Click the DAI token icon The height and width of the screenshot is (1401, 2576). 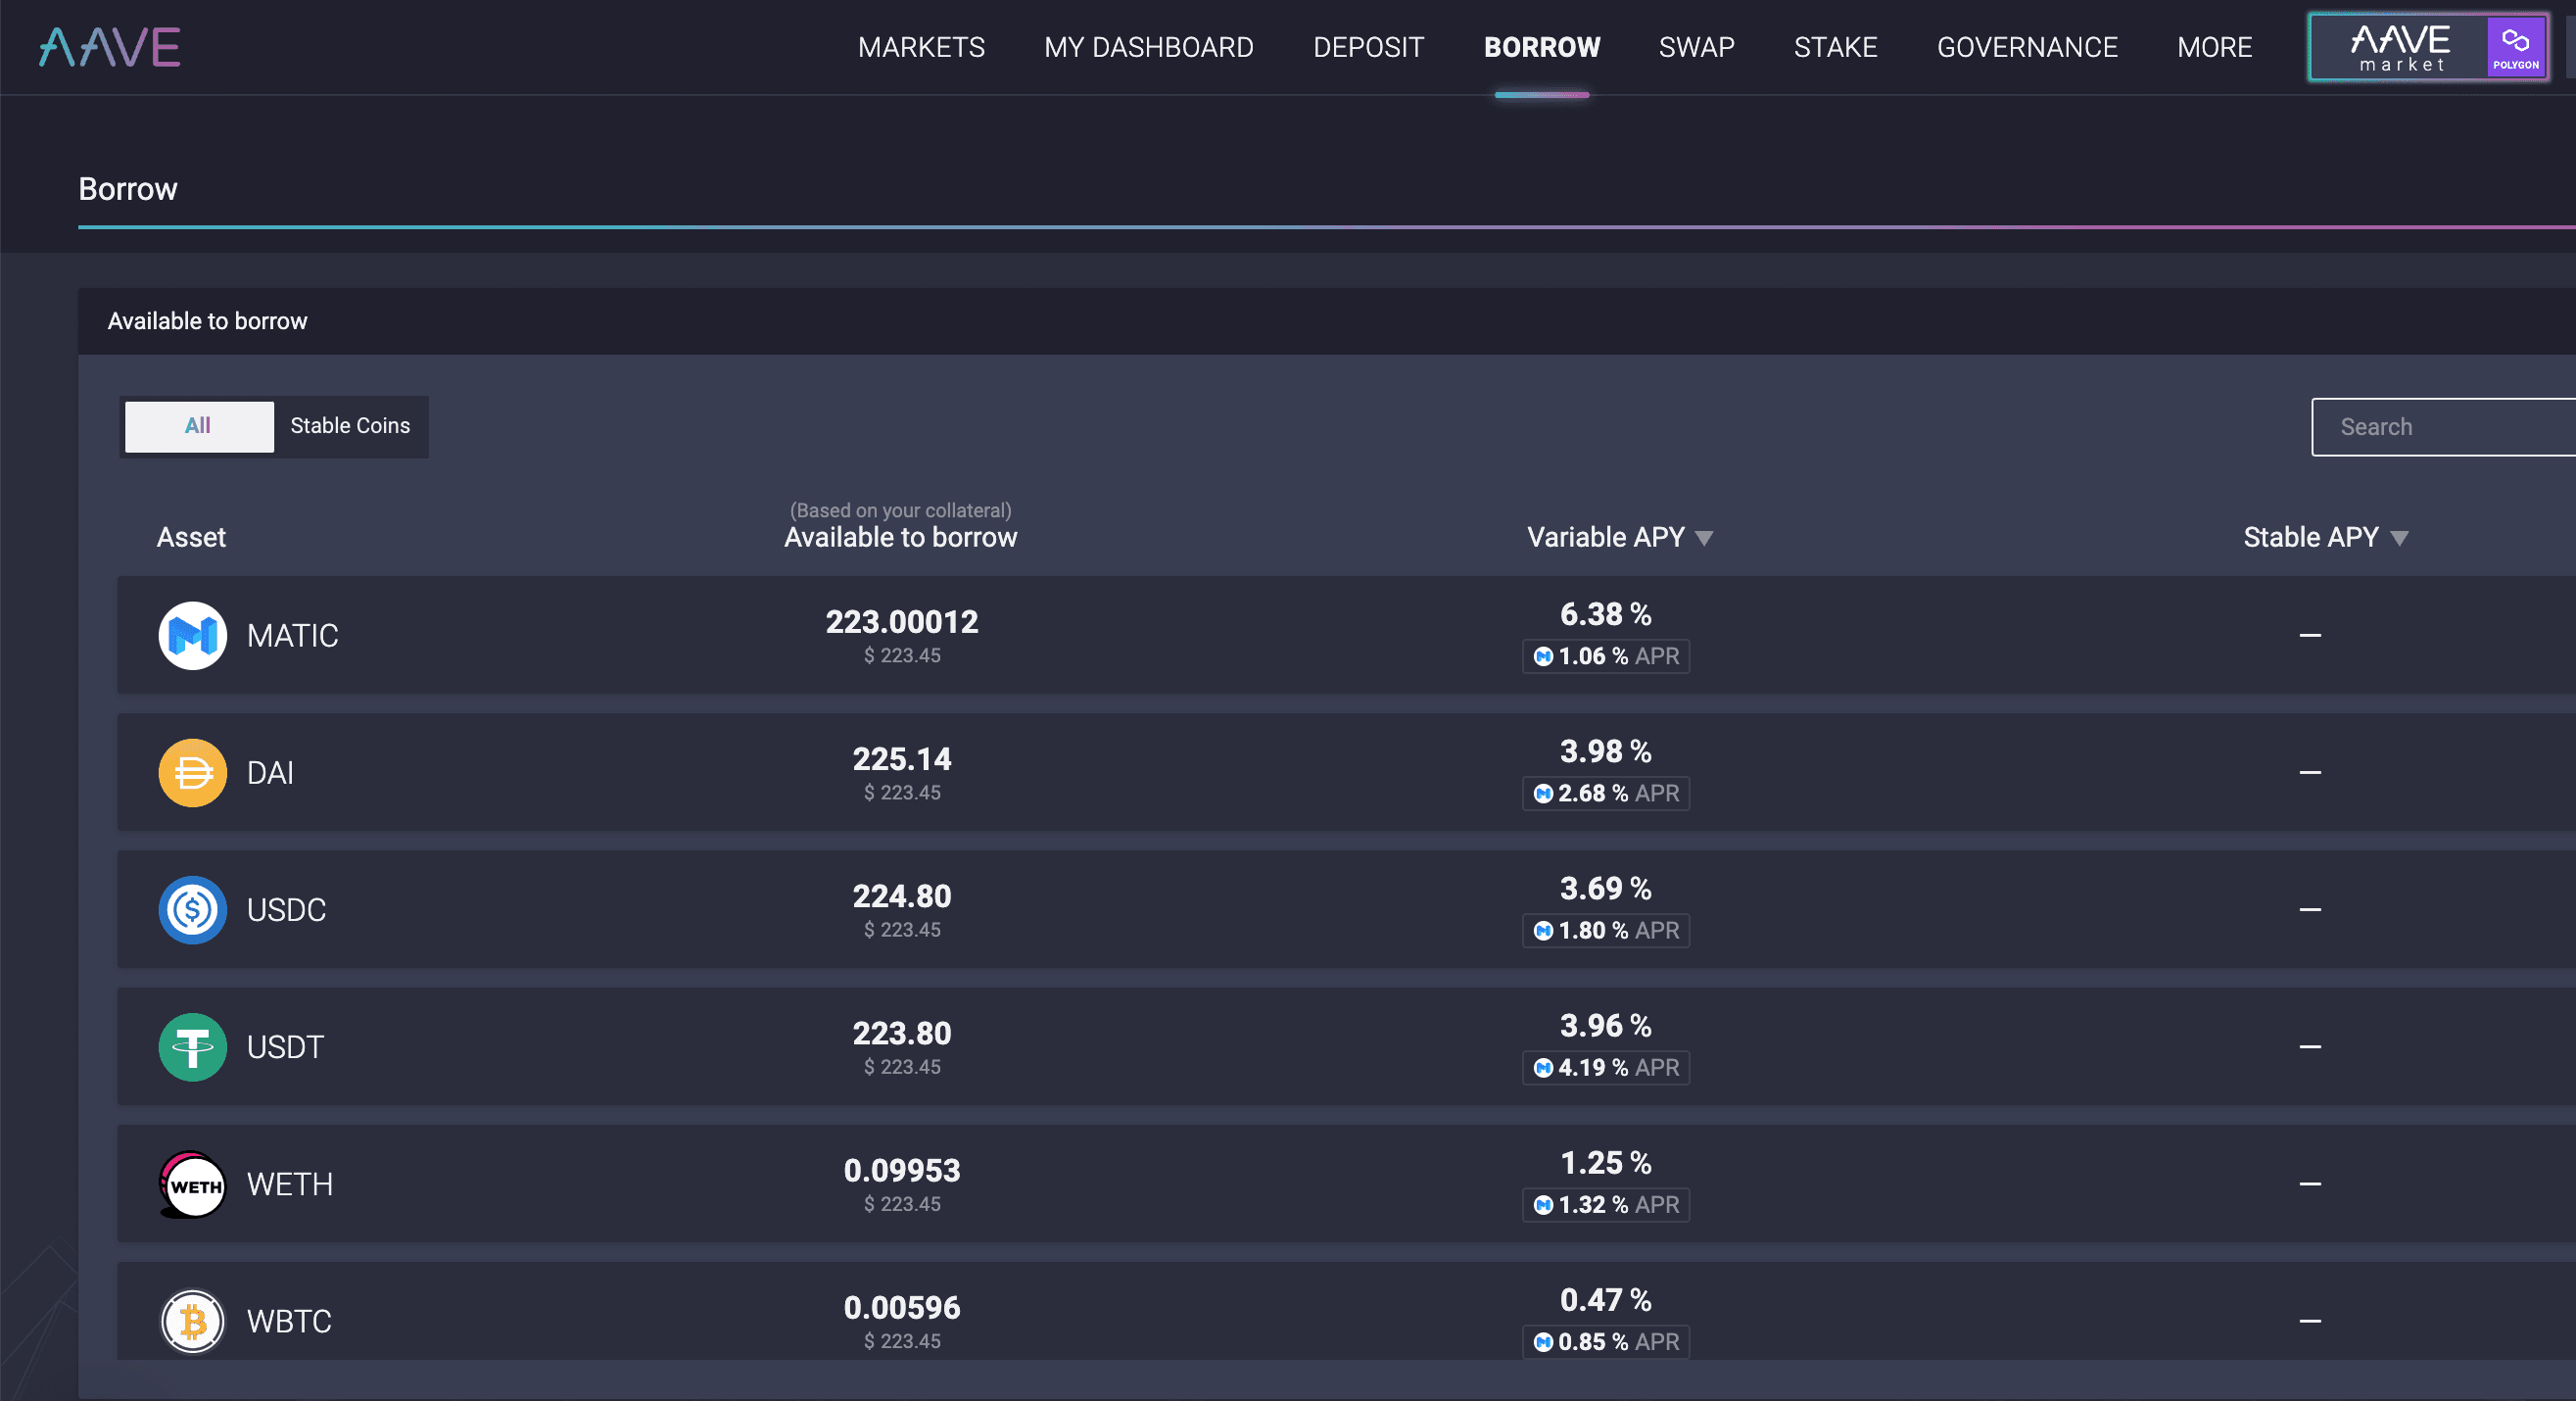click(x=192, y=772)
